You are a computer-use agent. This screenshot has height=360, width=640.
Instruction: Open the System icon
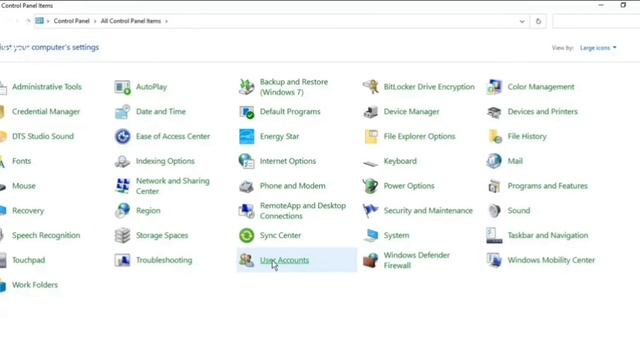pos(371,236)
